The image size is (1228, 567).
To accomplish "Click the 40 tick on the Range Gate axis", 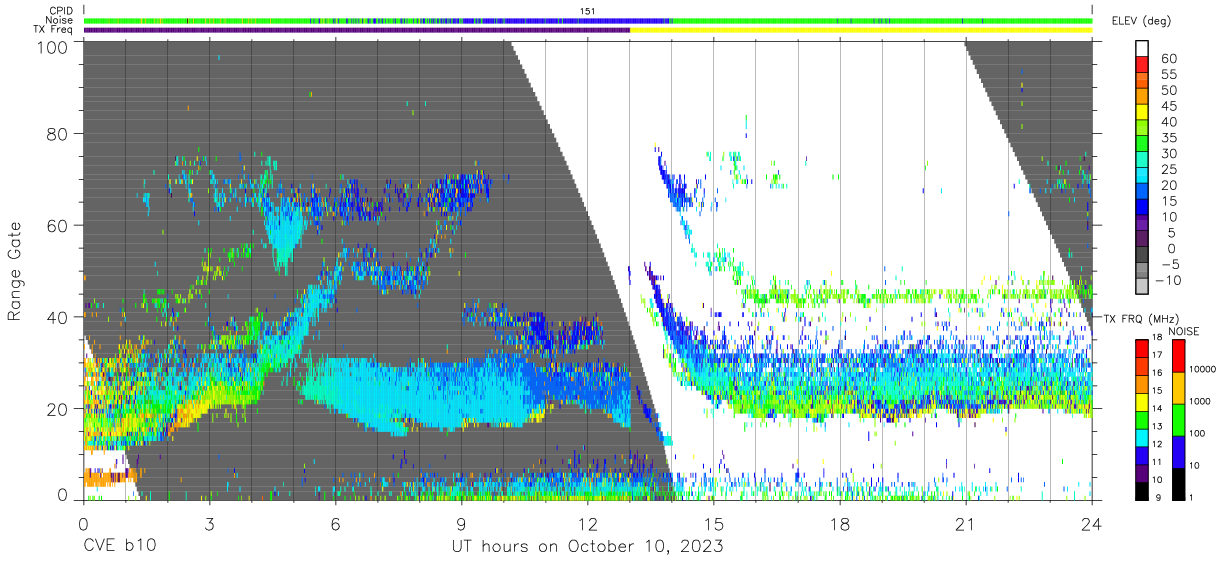I will click(x=58, y=316).
